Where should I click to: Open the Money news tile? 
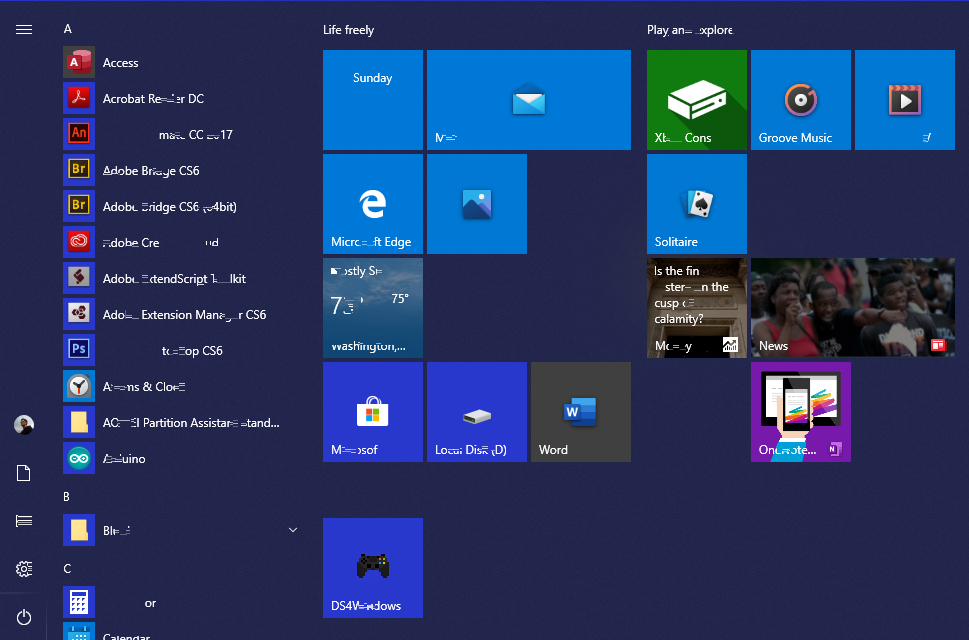[x=696, y=308]
